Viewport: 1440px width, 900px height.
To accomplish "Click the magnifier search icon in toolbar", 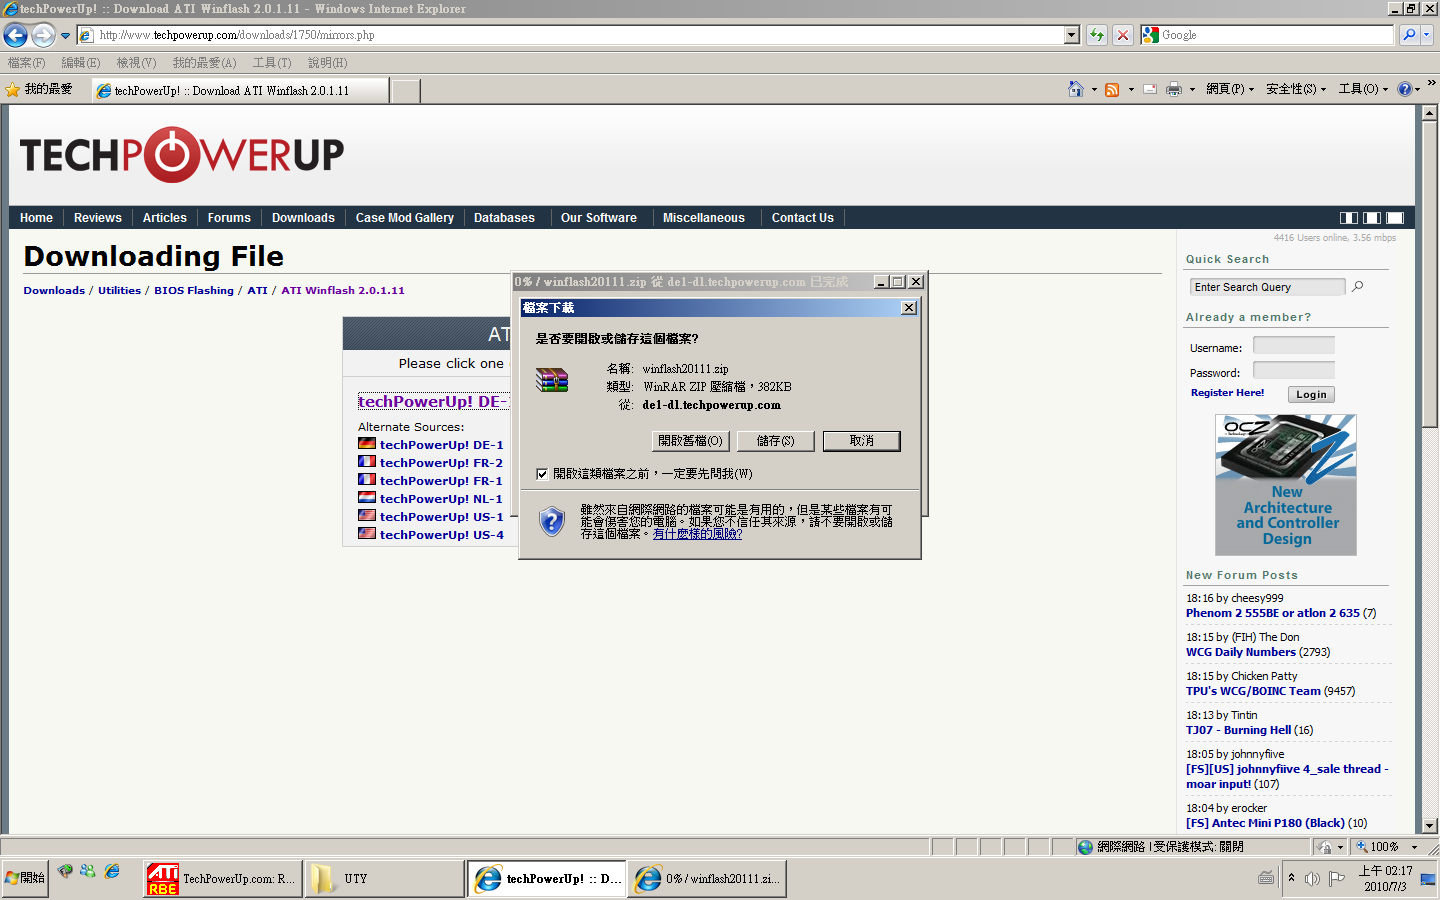I will pyautogui.click(x=1409, y=35).
